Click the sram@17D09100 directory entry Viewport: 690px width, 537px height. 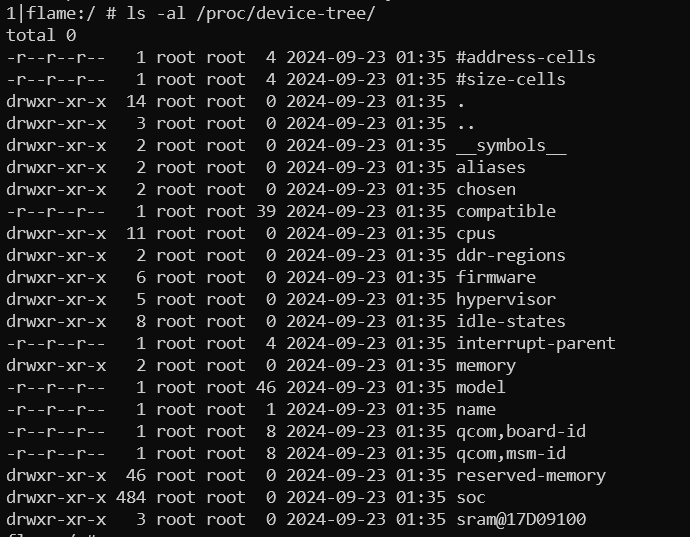click(x=520, y=519)
